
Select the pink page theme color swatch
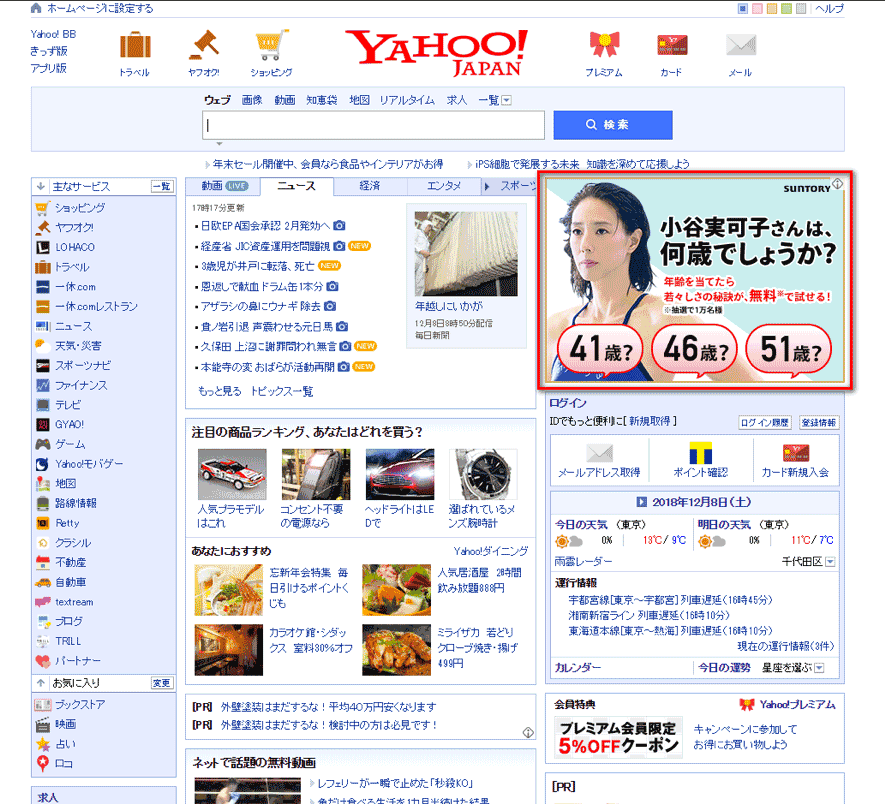[x=757, y=9]
